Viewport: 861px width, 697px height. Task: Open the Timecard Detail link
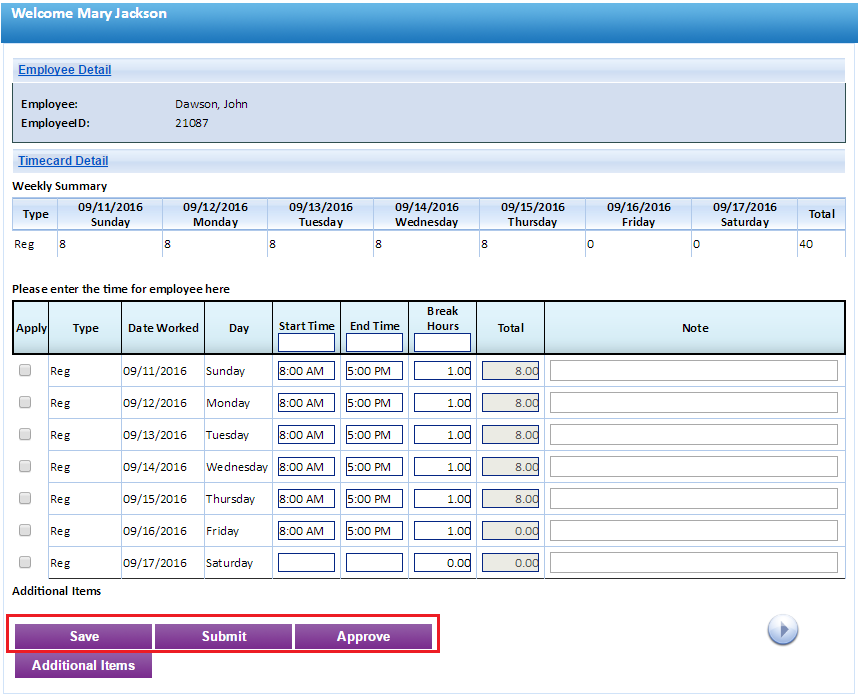point(63,161)
